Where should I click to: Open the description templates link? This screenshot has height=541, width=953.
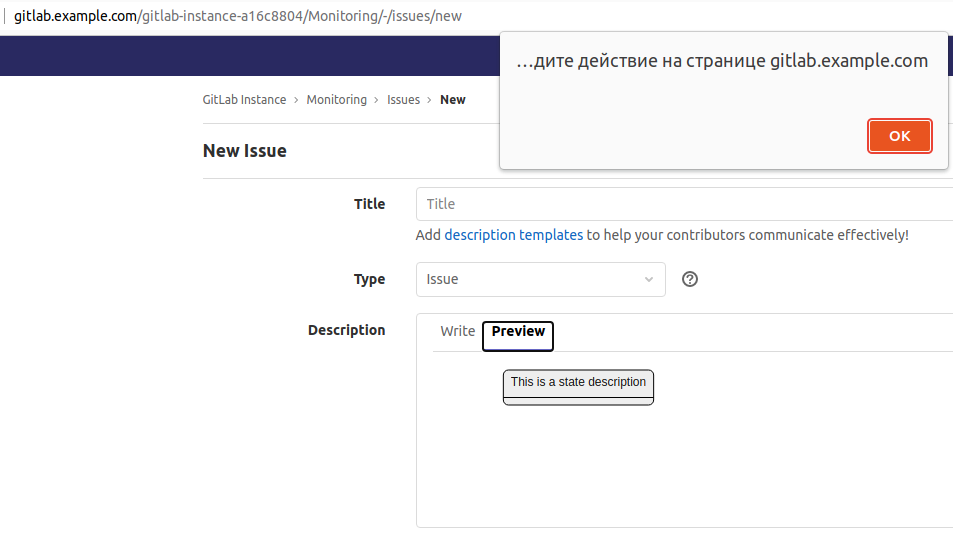tap(513, 235)
